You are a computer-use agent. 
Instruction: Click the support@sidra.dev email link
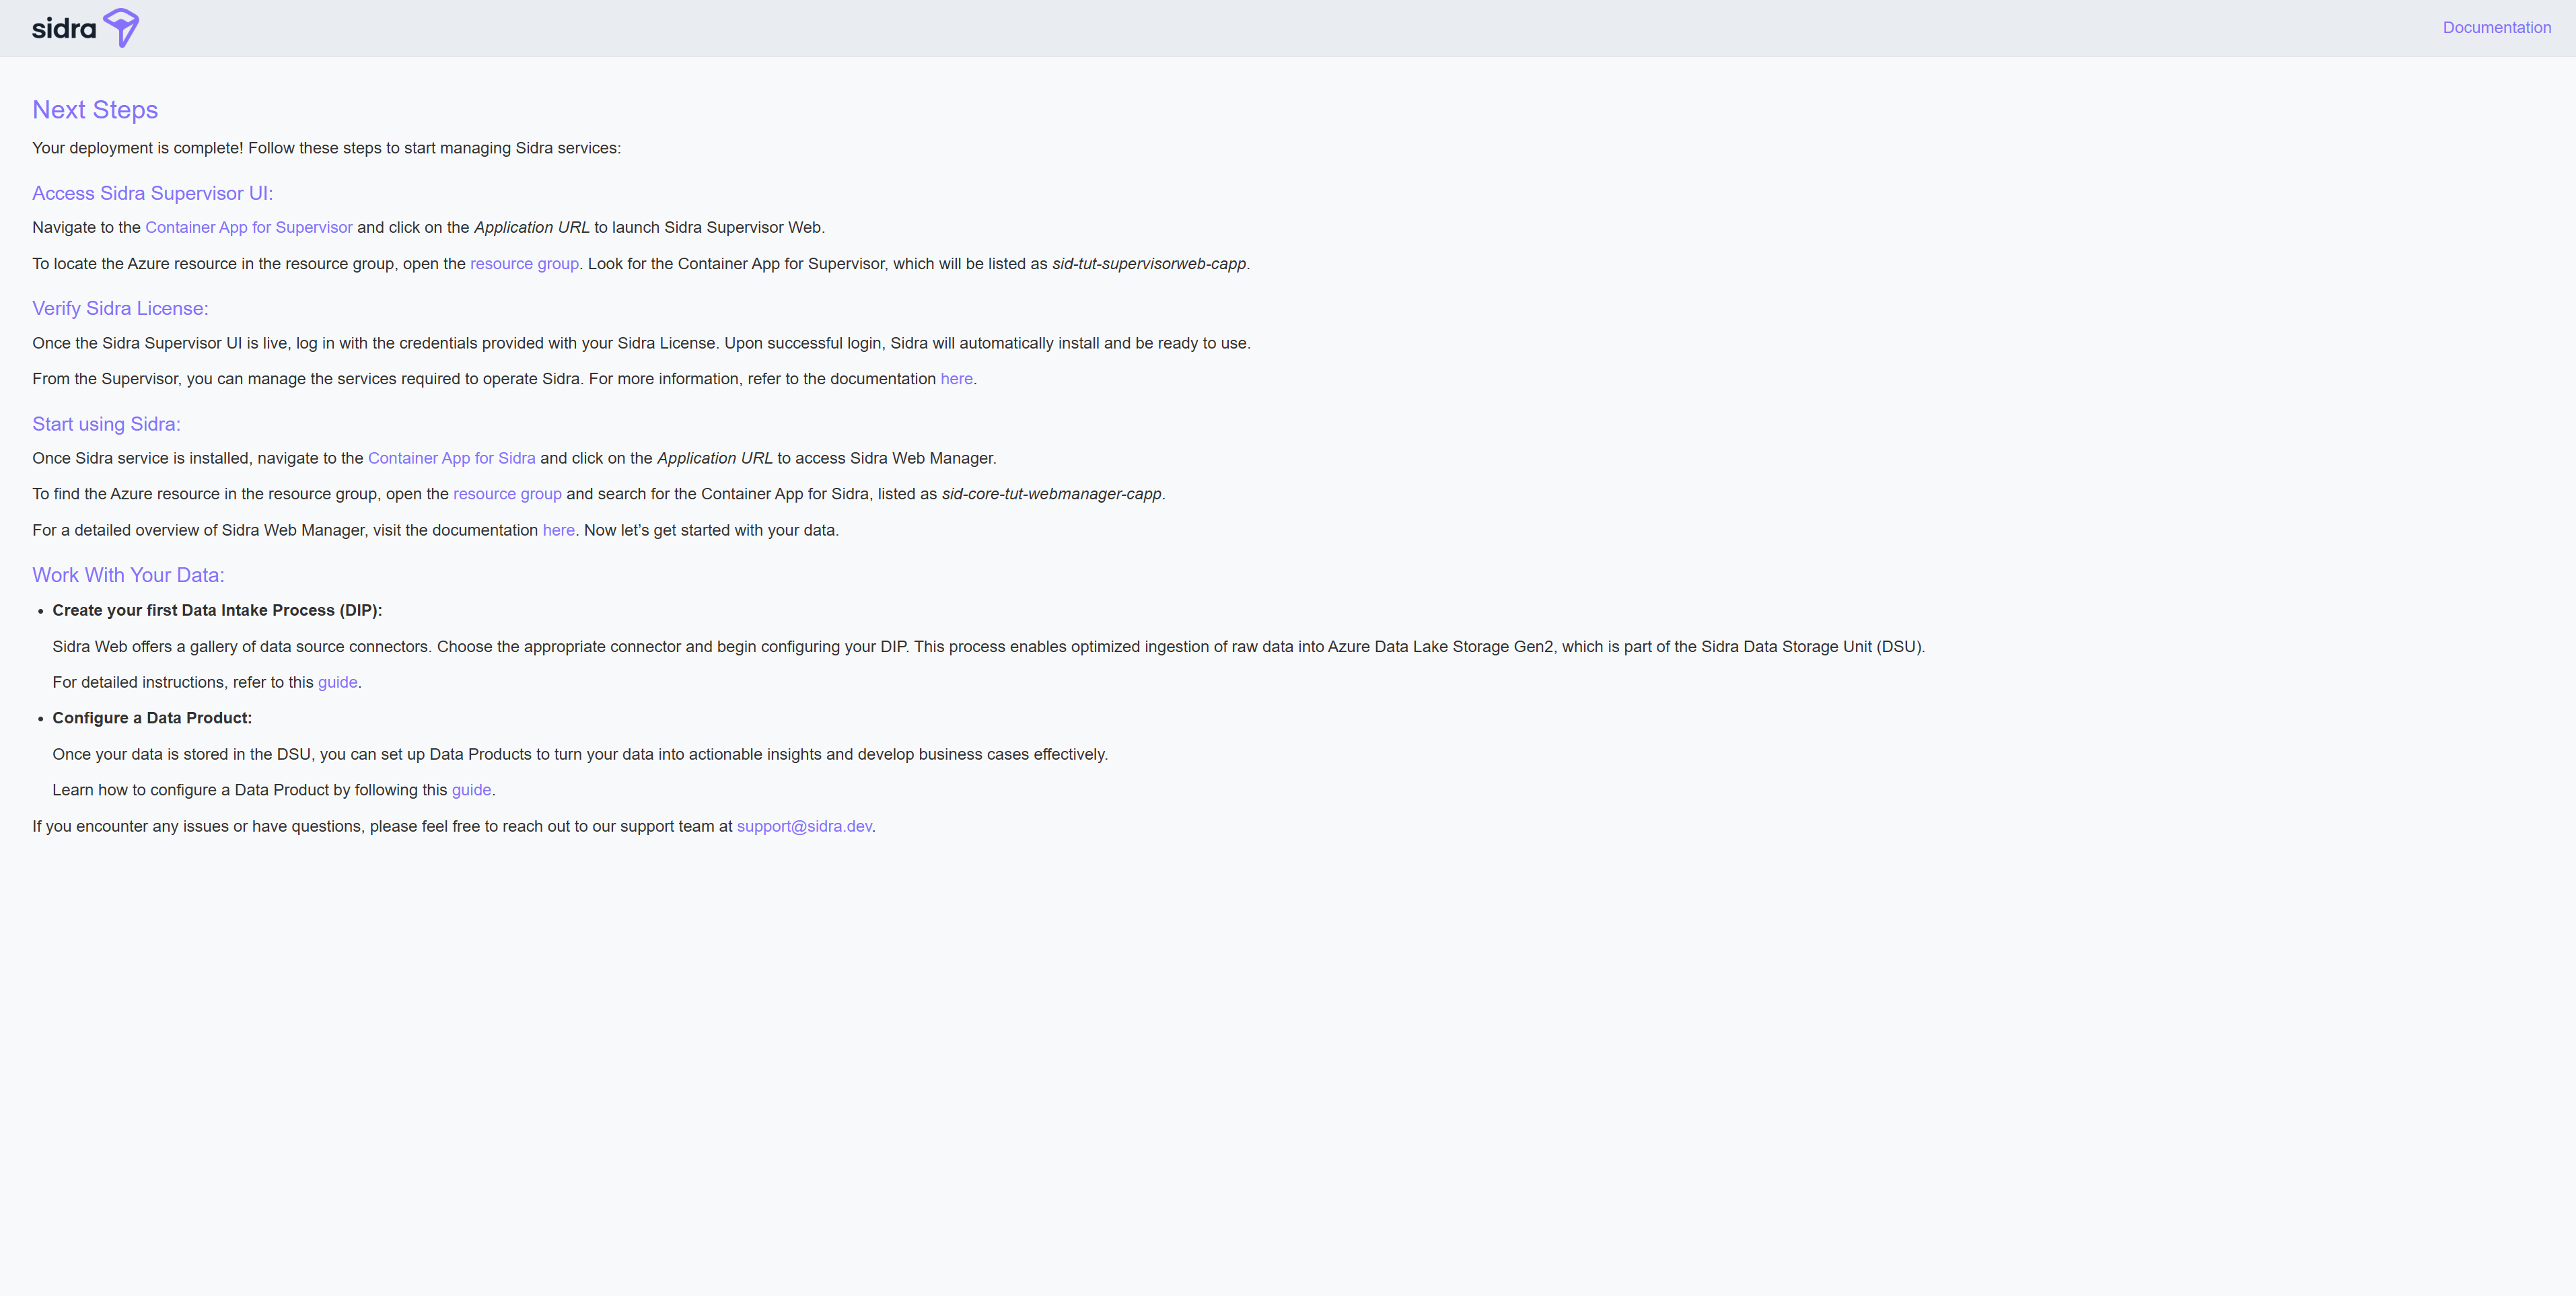[x=804, y=826]
